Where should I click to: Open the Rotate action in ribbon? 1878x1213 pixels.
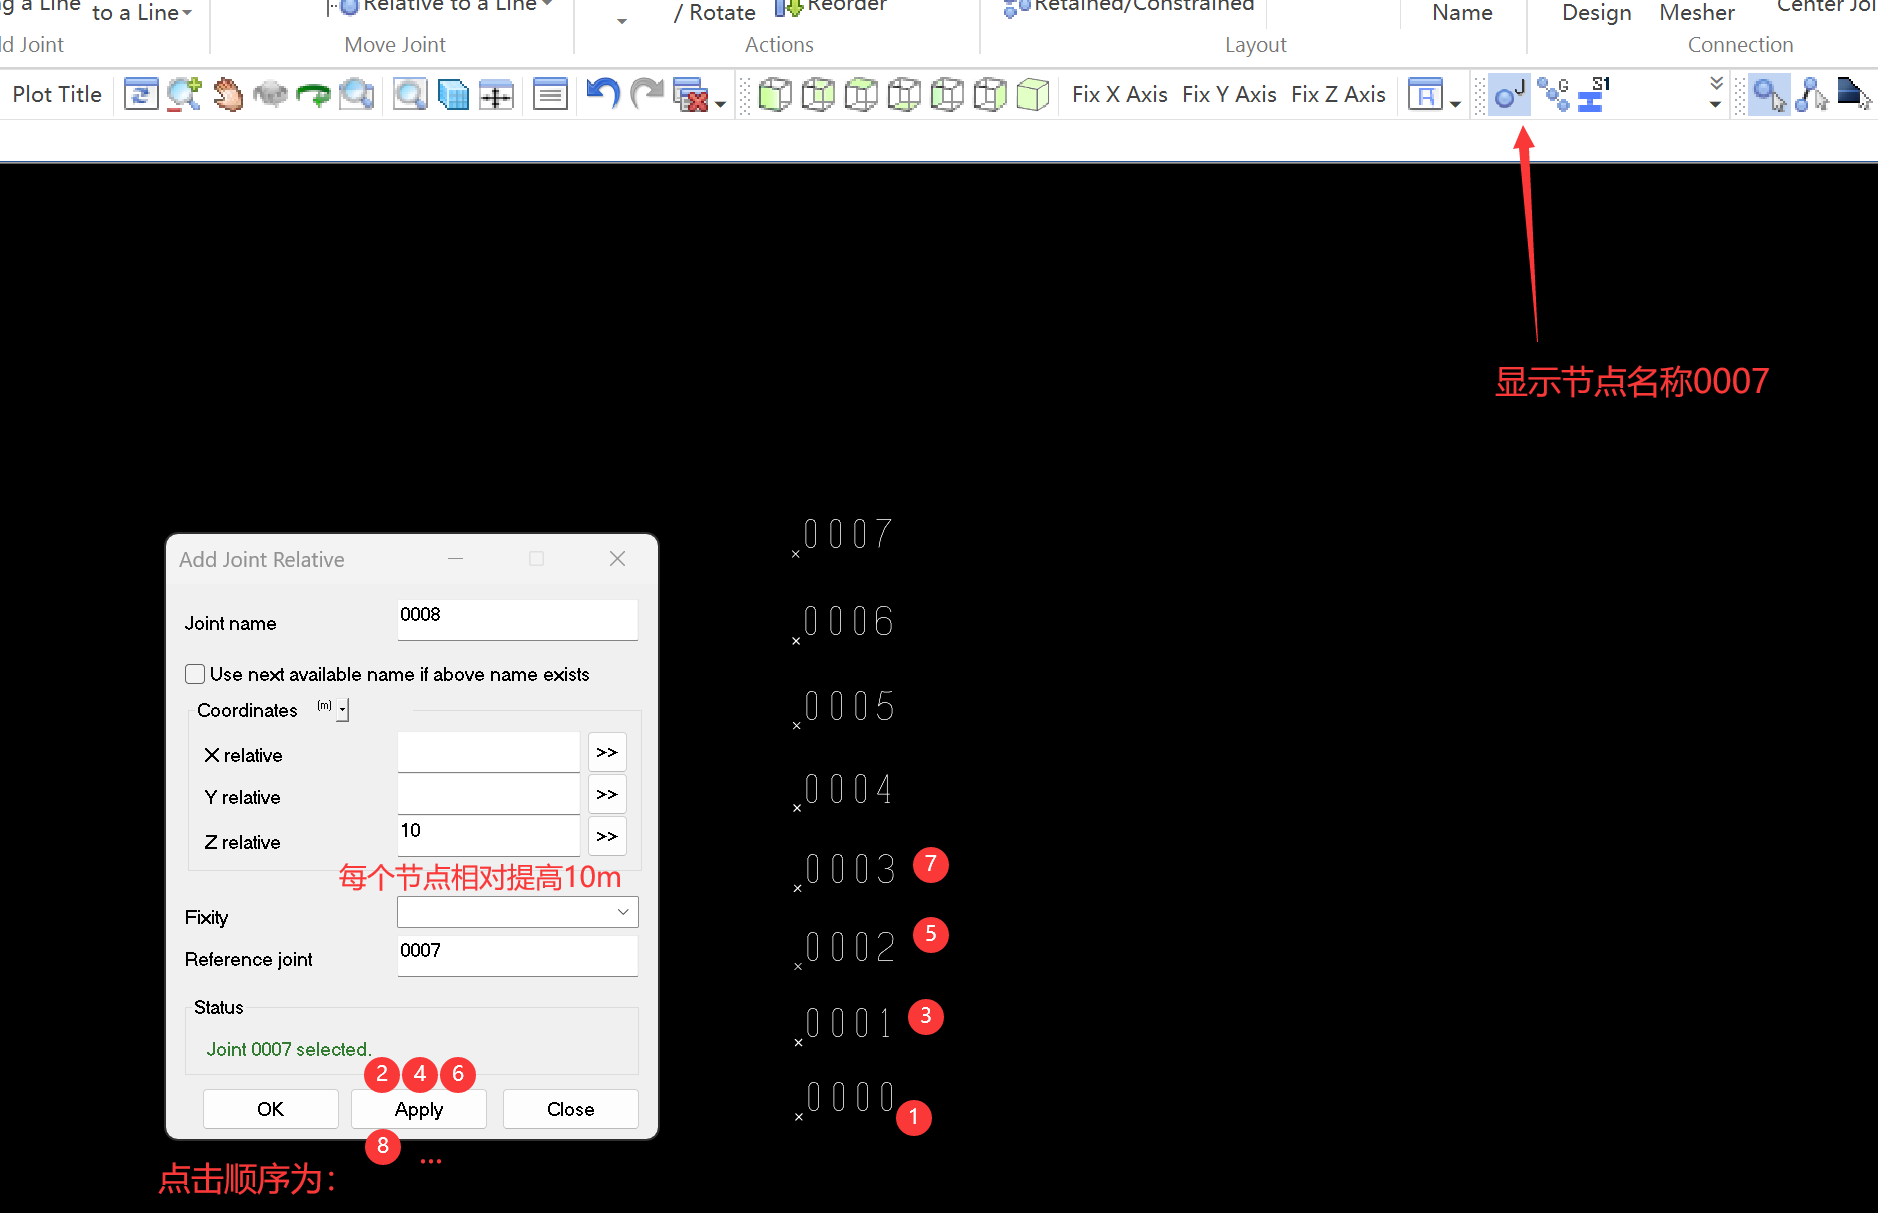pos(714,13)
